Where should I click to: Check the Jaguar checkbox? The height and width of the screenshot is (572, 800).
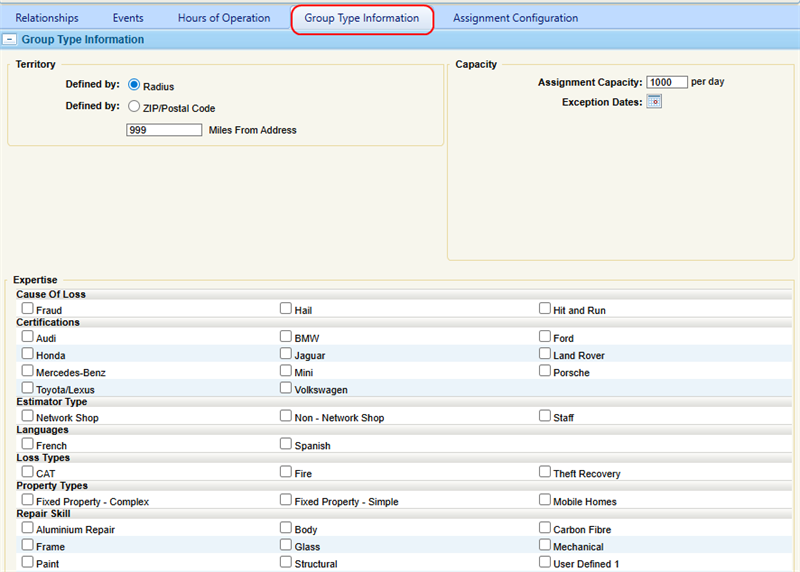pyautogui.click(x=286, y=353)
